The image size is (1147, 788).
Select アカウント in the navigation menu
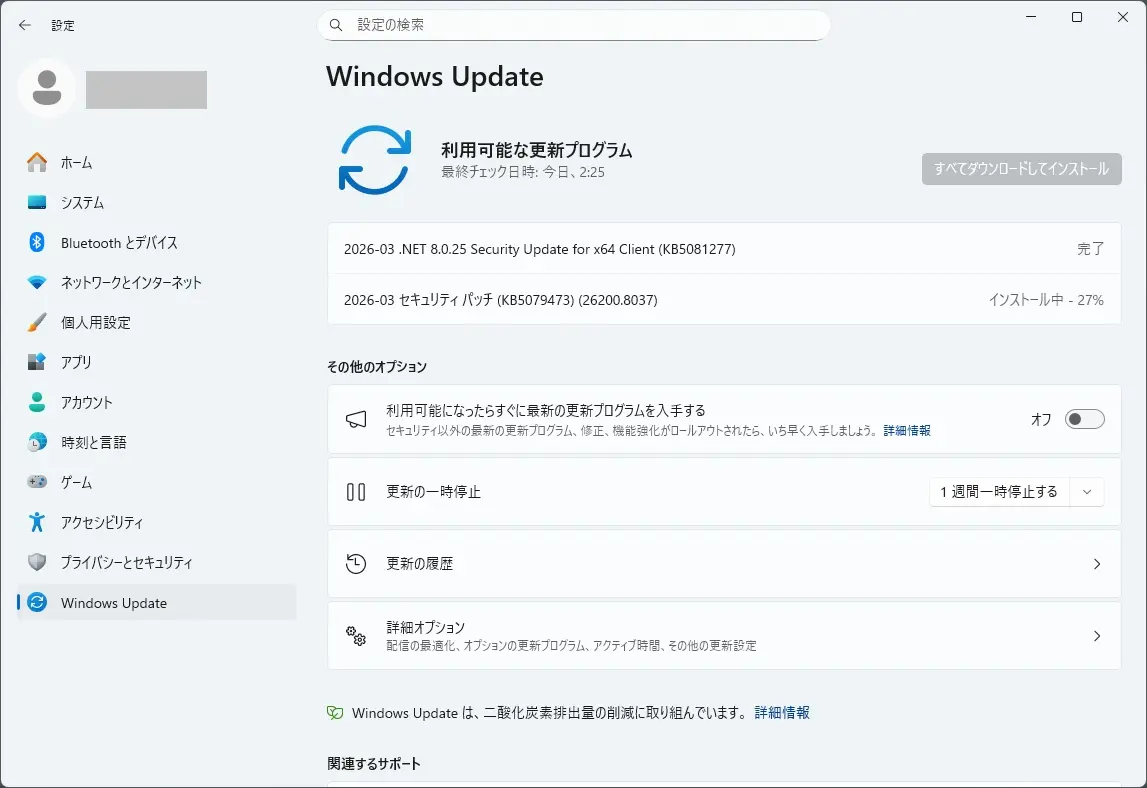point(86,402)
